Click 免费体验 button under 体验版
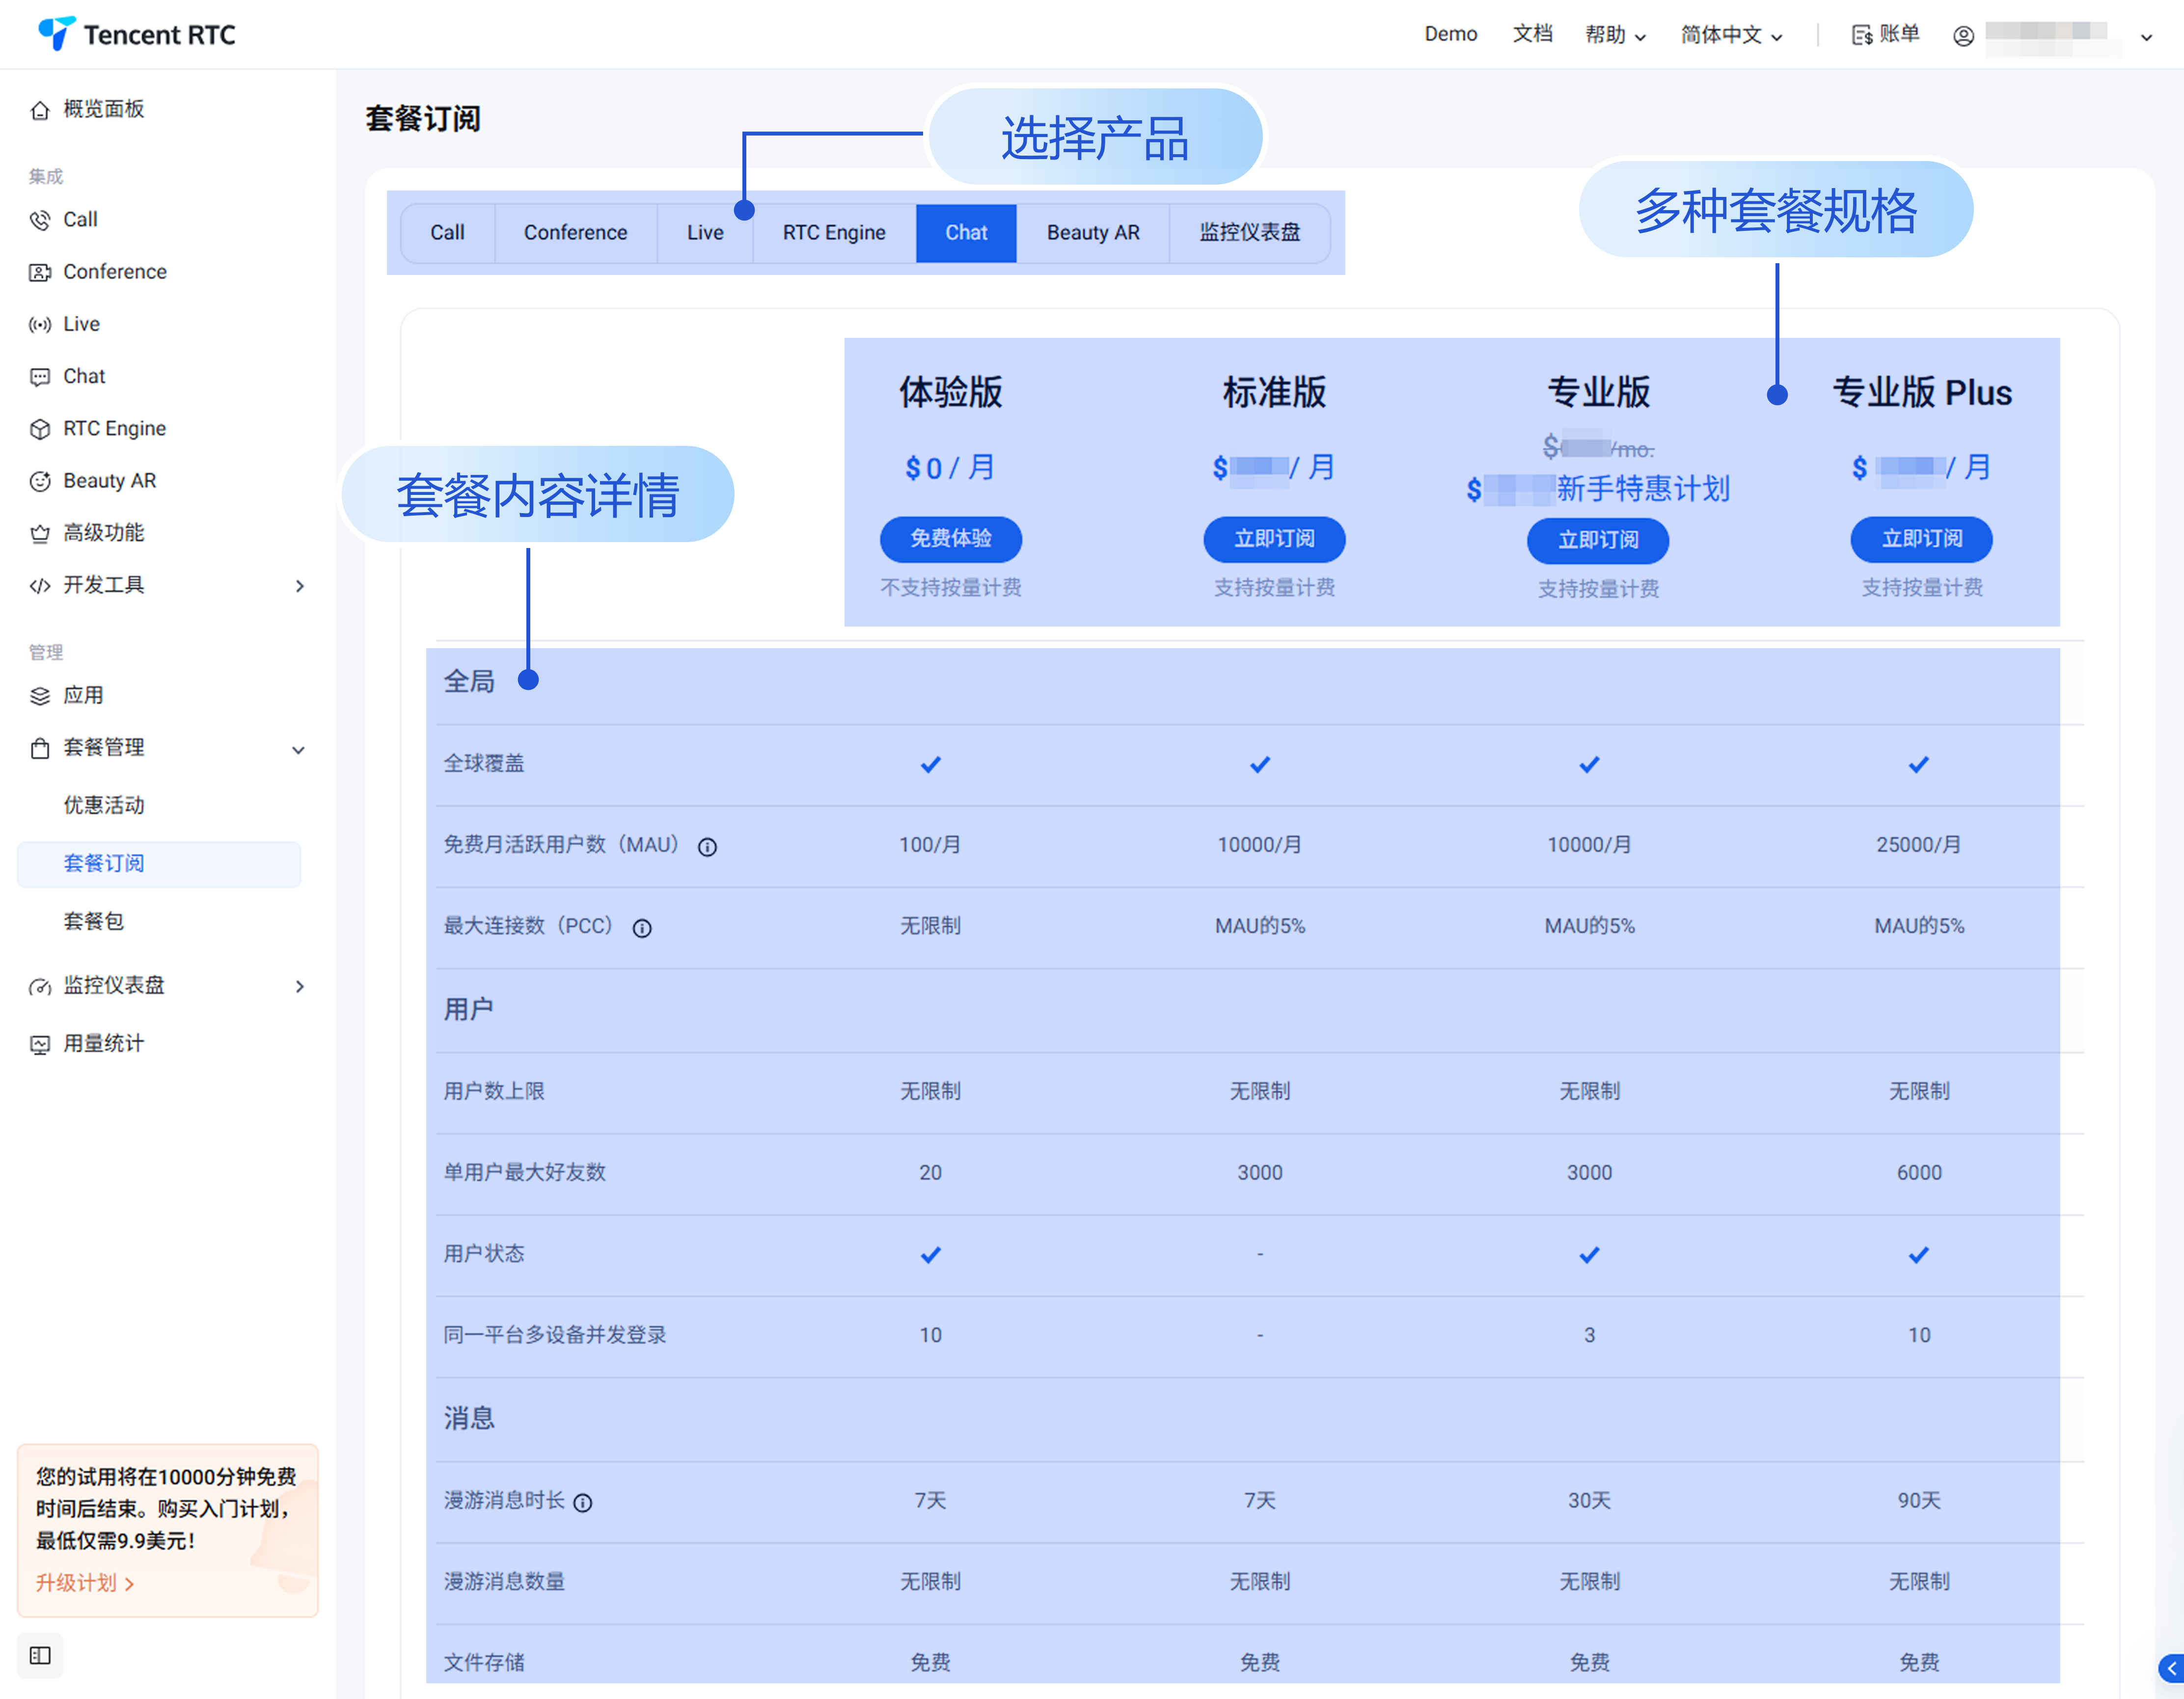Screen dimensions: 2184x1699 pyautogui.click(x=950, y=538)
